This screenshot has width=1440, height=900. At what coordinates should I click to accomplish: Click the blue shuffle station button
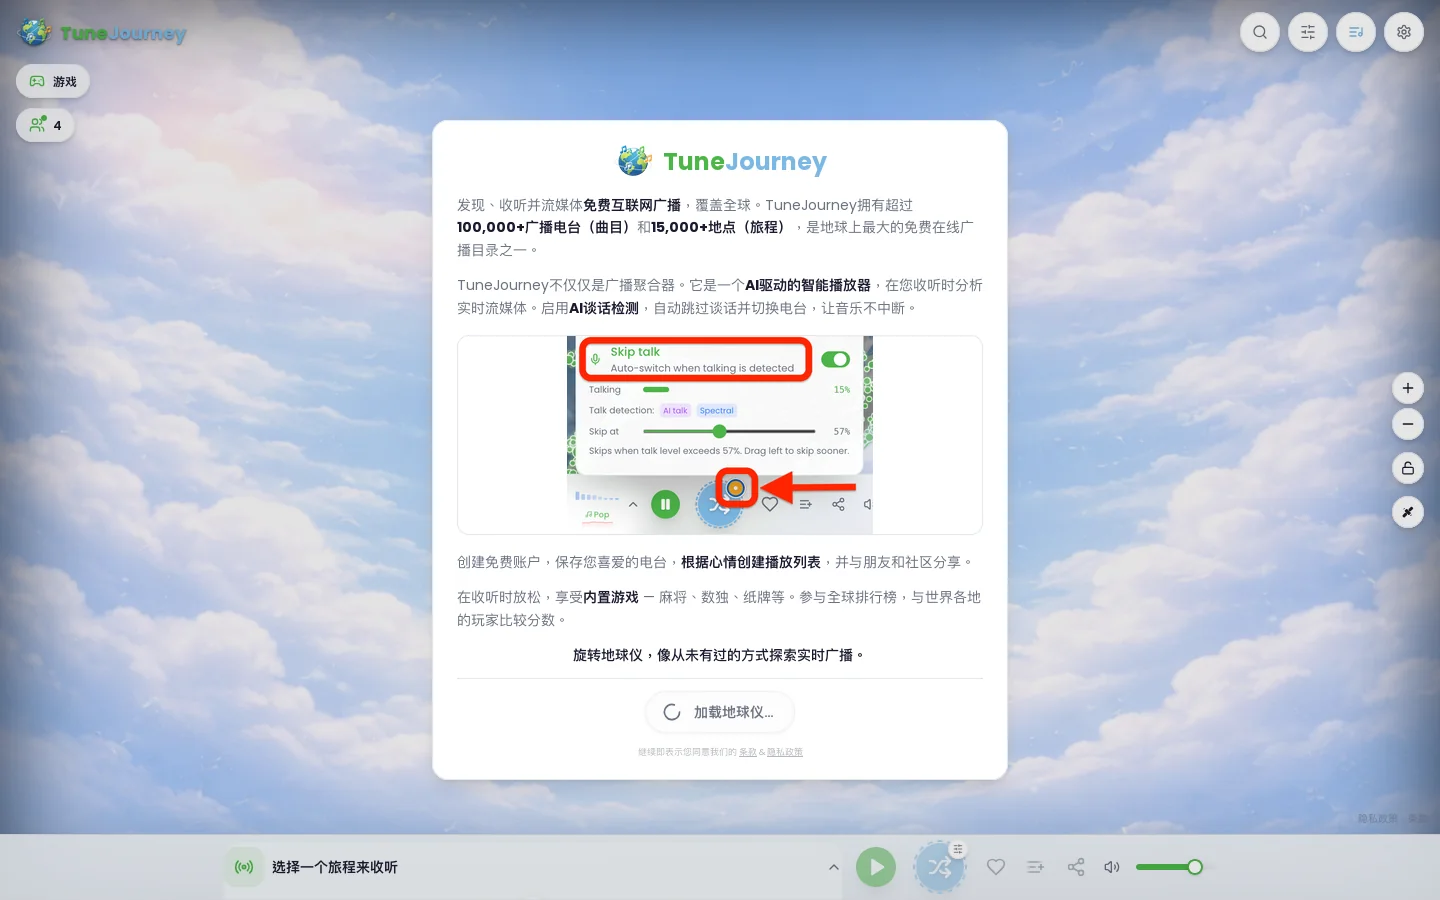[940, 867]
